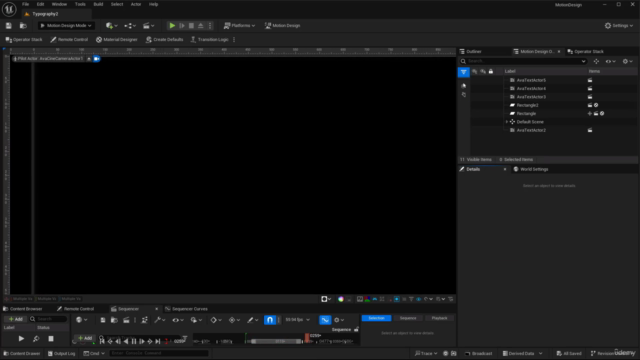This screenshot has width=640, height=360.
Task: Open the File menu
Action: 25,4
